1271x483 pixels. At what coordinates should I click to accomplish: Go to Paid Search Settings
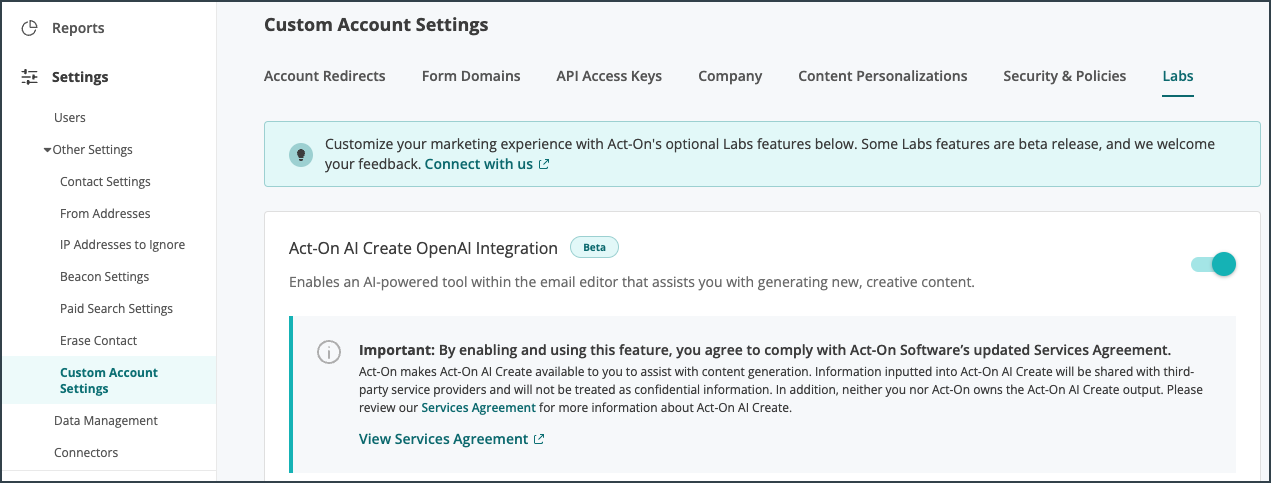tap(116, 309)
